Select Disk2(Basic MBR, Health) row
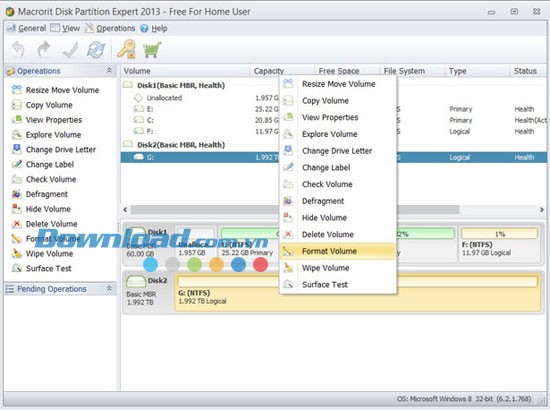 [181, 144]
